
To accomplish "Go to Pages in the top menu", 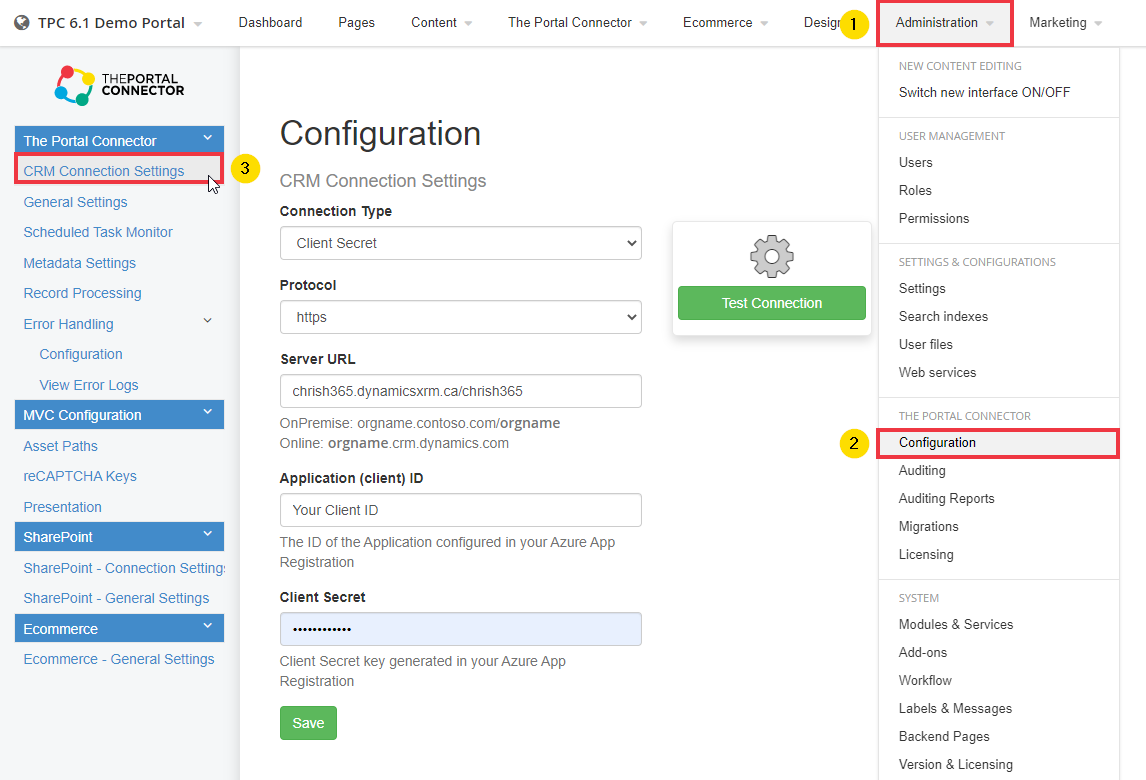I will pos(357,23).
